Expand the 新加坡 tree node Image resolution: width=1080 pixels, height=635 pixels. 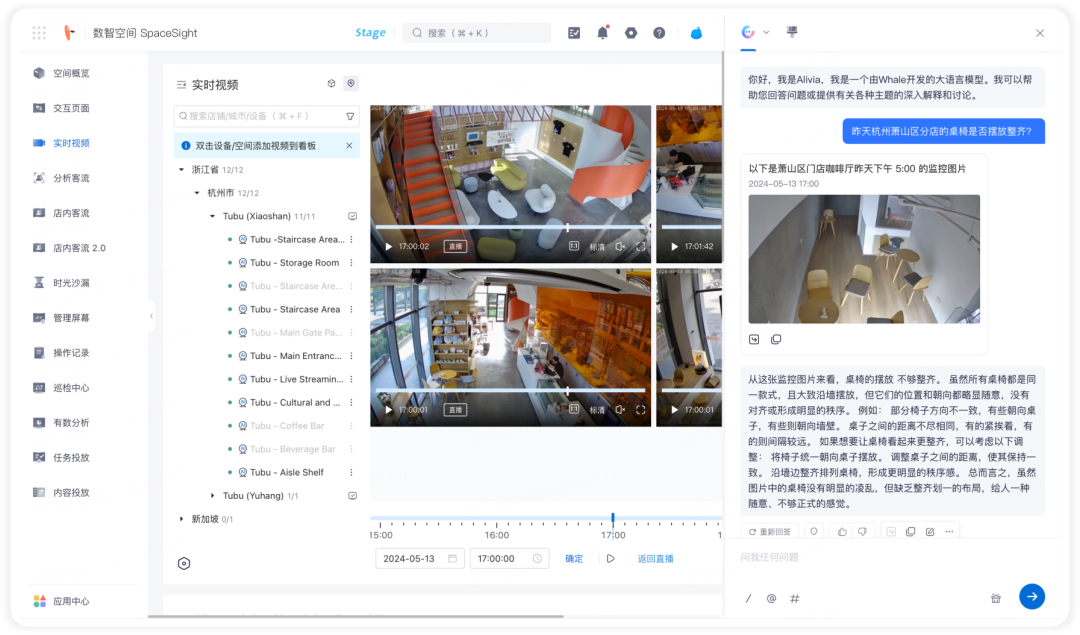point(182,519)
